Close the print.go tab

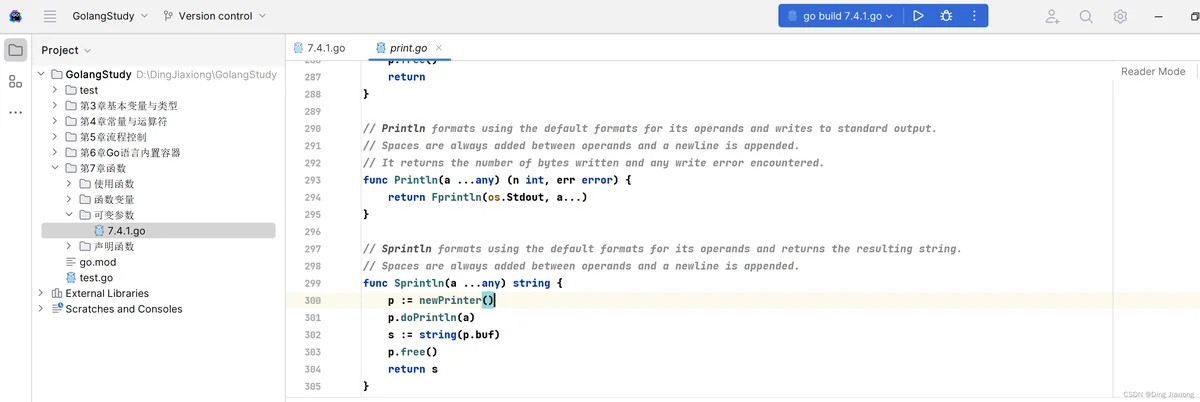pos(439,48)
